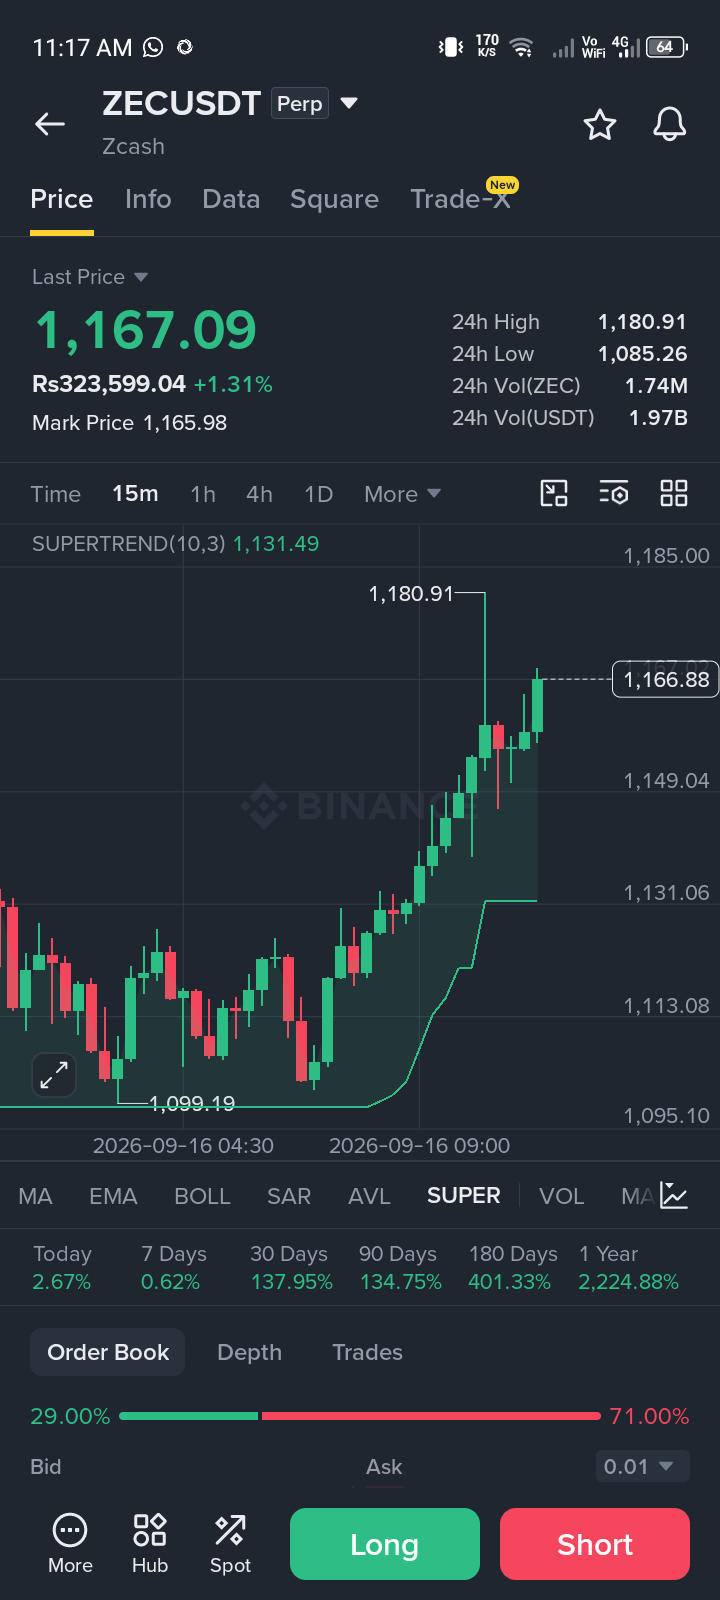Expand the More timeframe dropdown
This screenshot has height=1600, width=720.
pos(402,494)
